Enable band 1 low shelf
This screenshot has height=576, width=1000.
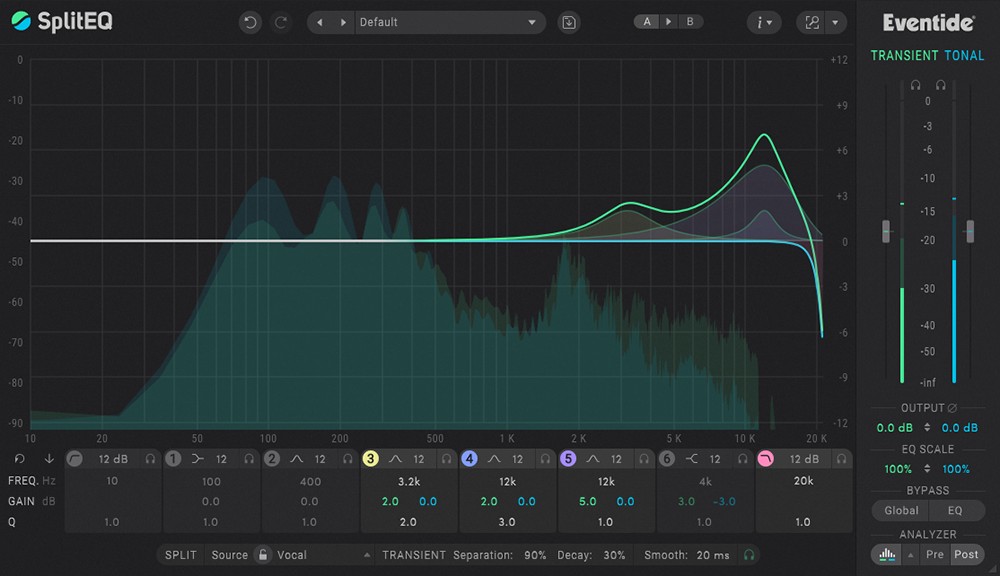click(173, 459)
